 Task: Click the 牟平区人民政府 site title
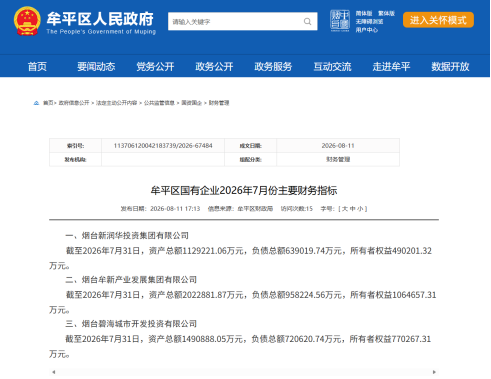pos(100,19)
